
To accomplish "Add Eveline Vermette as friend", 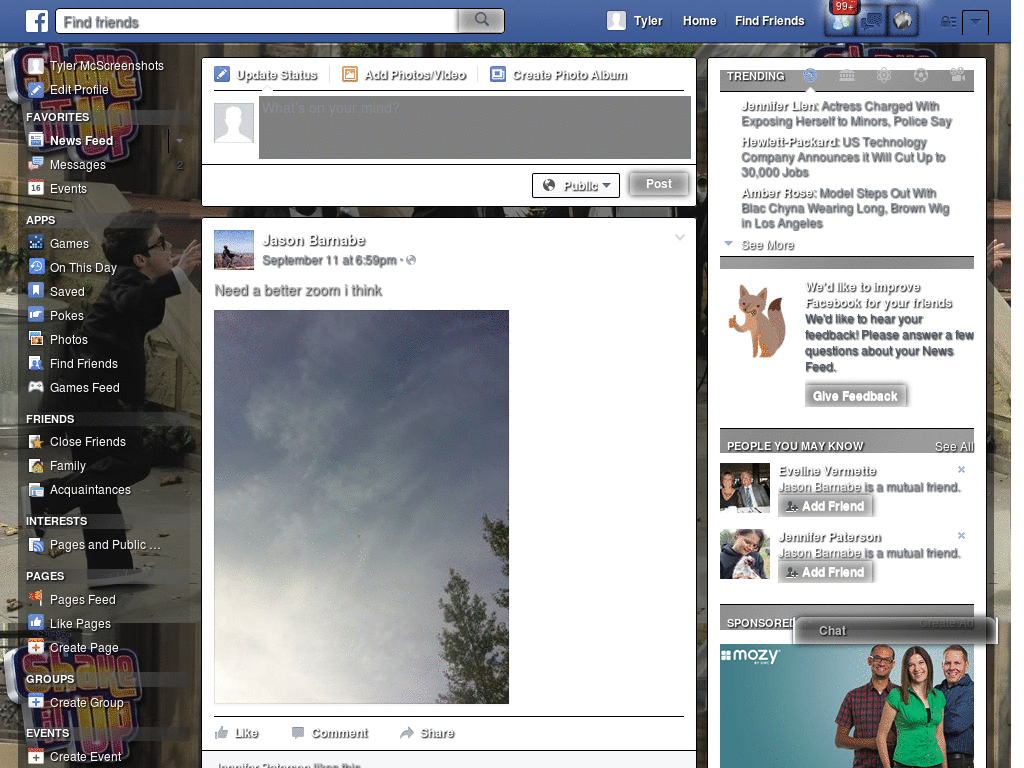I will pos(825,506).
